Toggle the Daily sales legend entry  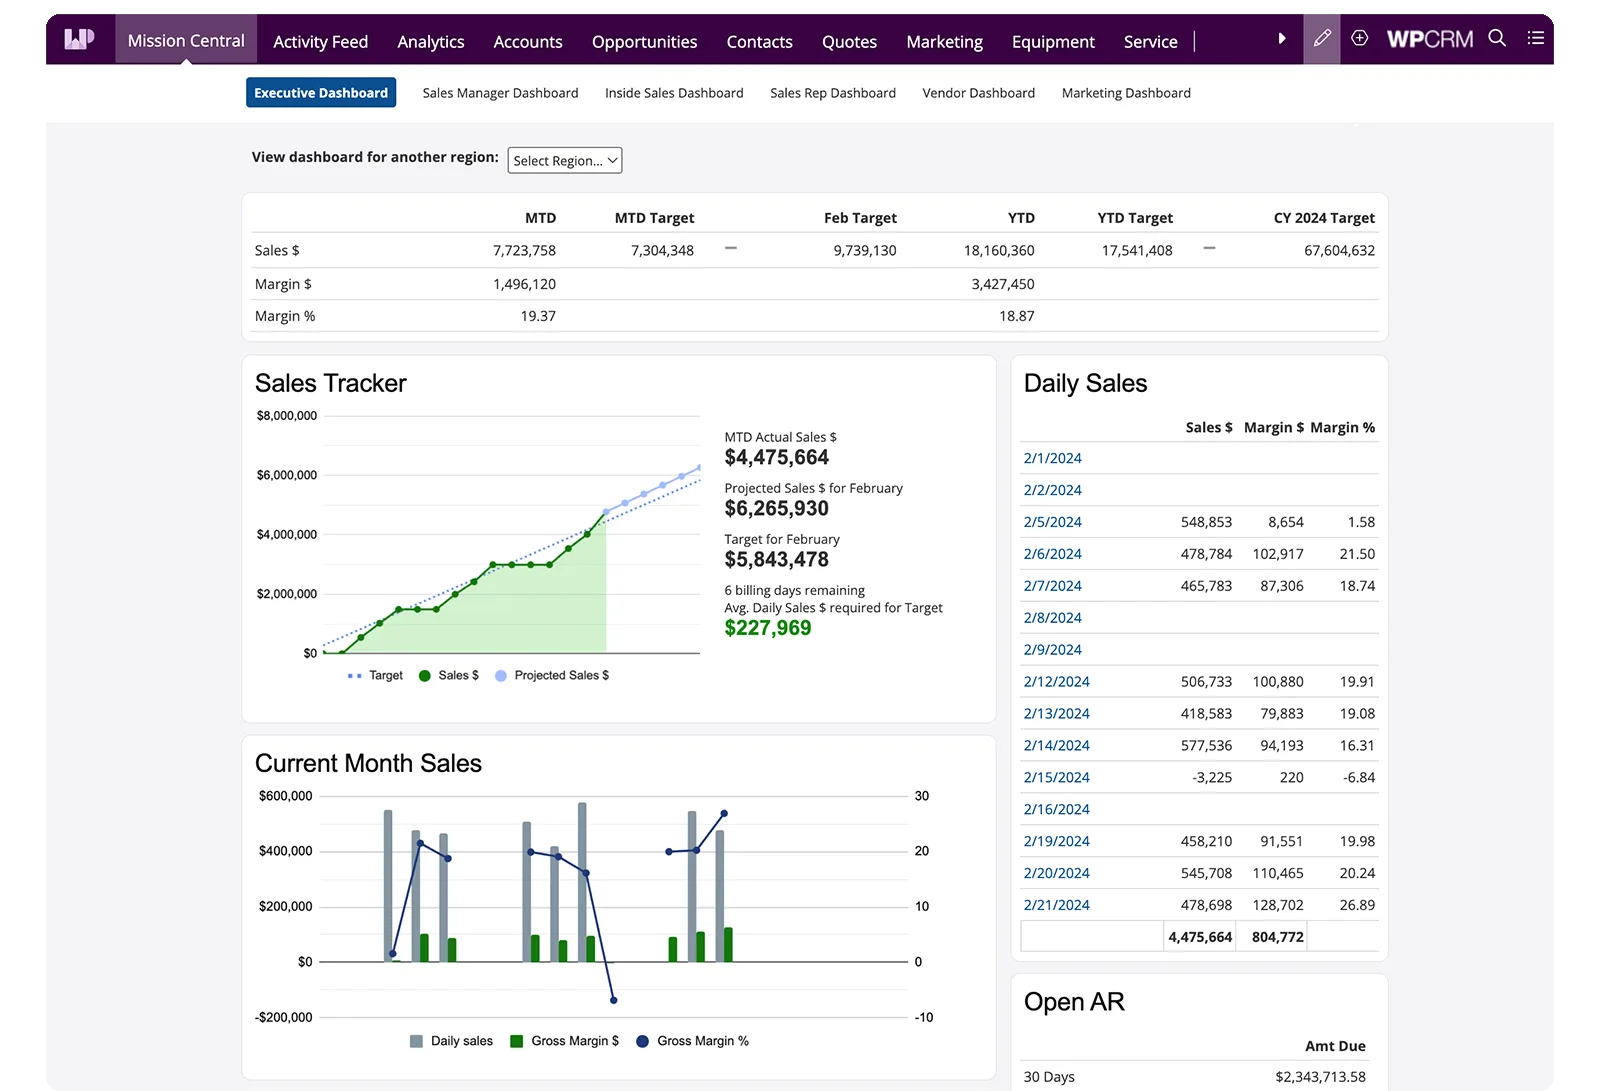(x=452, y=1041)
